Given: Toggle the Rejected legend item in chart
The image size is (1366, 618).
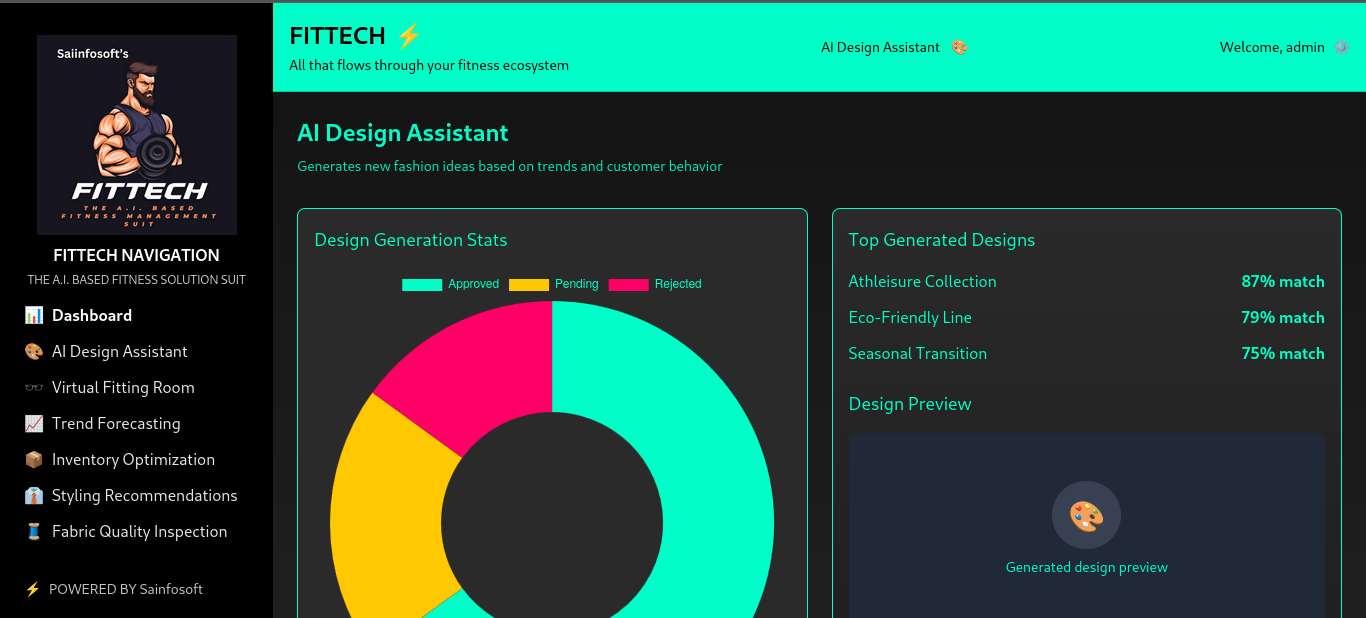Looking at the screenshot, I should pos(655,284).
